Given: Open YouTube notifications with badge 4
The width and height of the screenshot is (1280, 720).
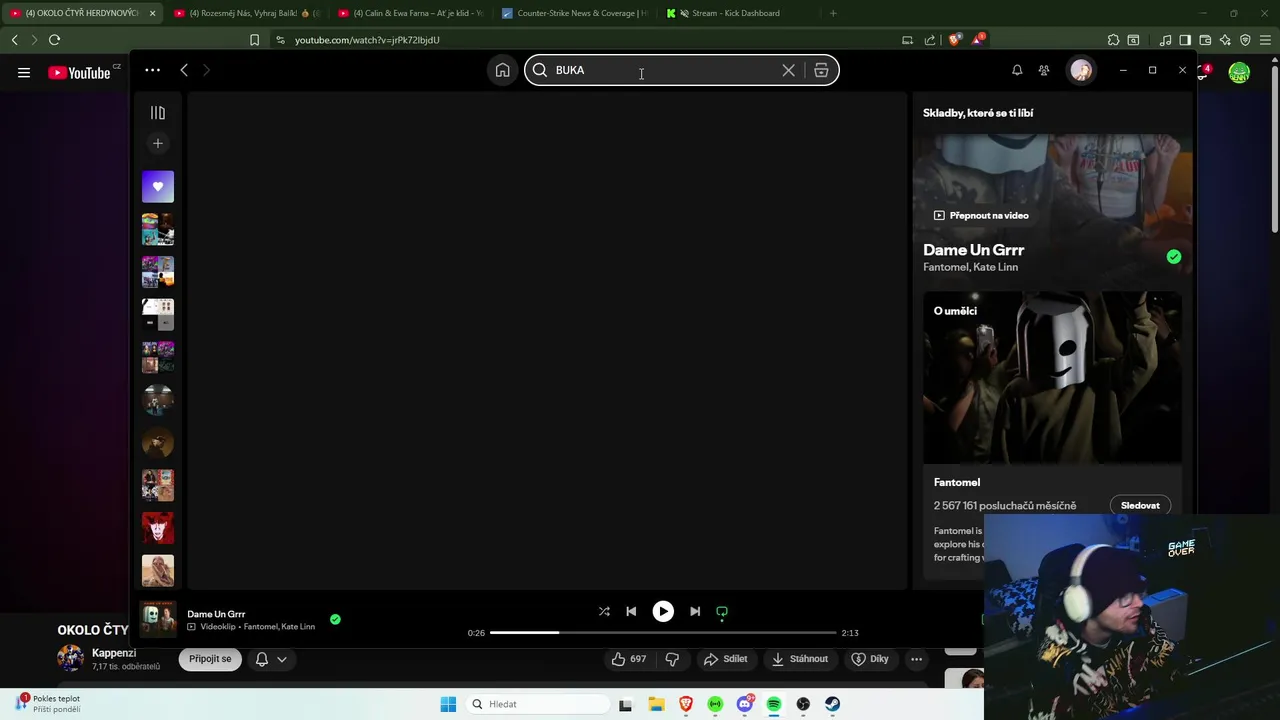Looking at the screenshot, I should coord(1203,72).
